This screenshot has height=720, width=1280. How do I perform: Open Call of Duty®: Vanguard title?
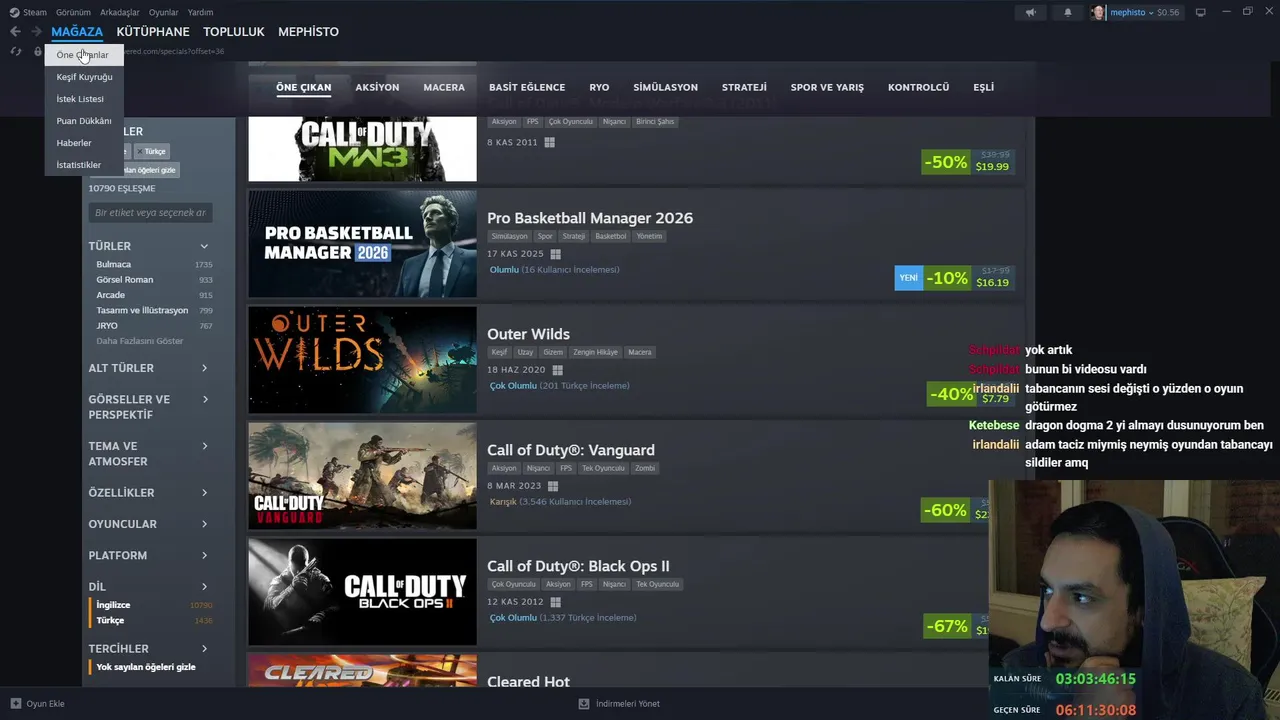(571, 450)
